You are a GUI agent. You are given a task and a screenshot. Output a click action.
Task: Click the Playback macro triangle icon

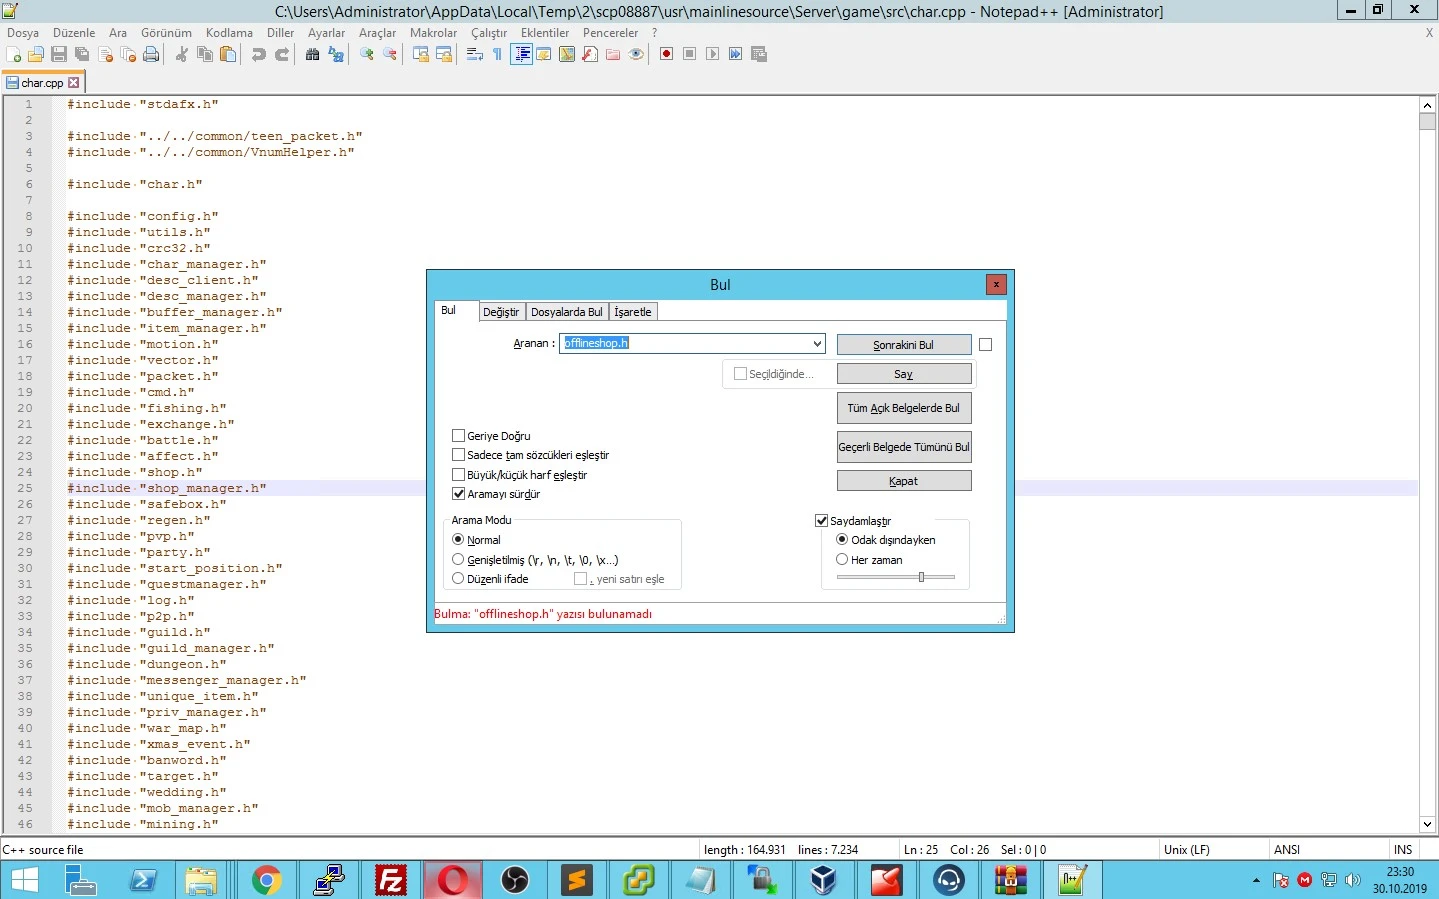tap(712, 54)
